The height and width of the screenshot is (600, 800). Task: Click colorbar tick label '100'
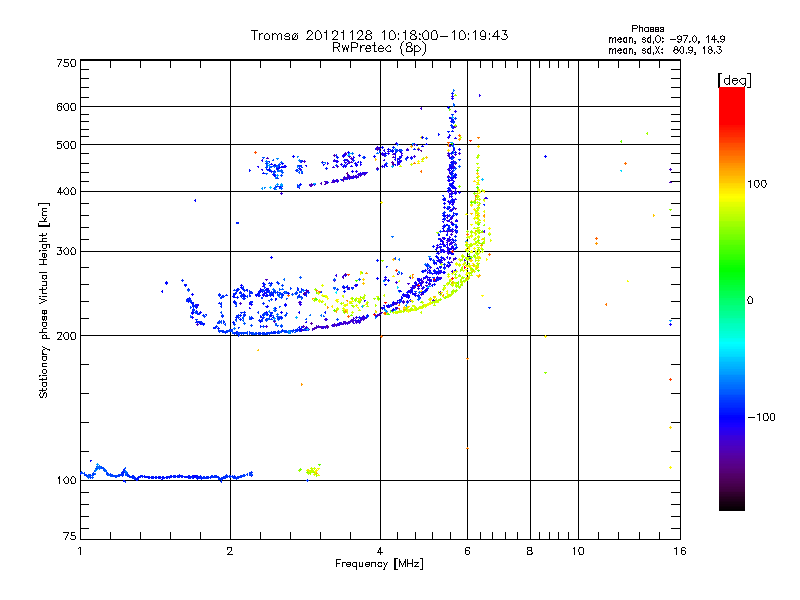click(757, 184)
